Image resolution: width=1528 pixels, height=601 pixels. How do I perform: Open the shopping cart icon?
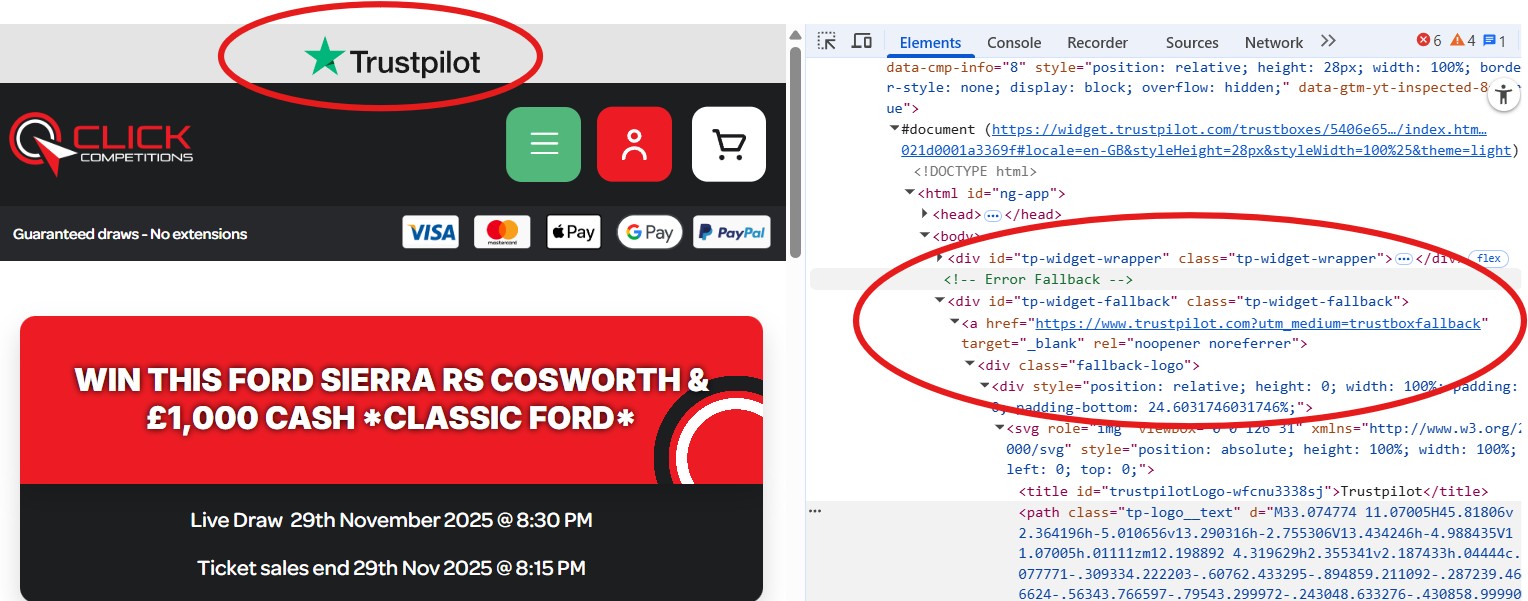[x=728, y=144]
